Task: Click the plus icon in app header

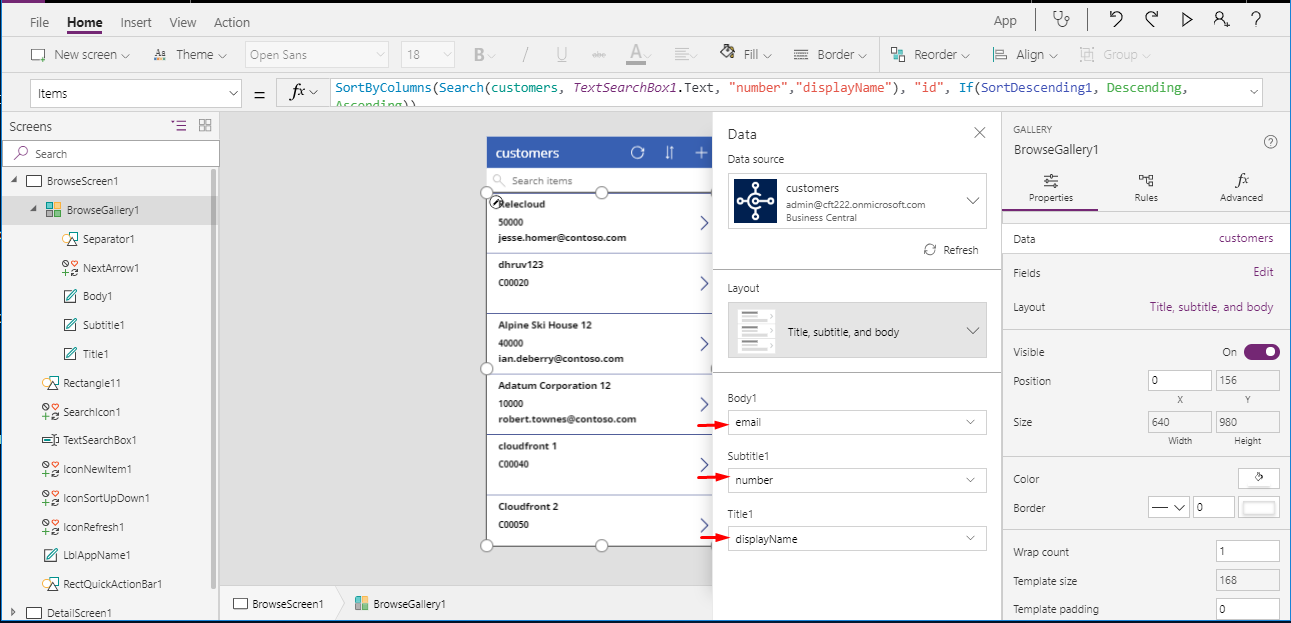Action: coord(701,153)
